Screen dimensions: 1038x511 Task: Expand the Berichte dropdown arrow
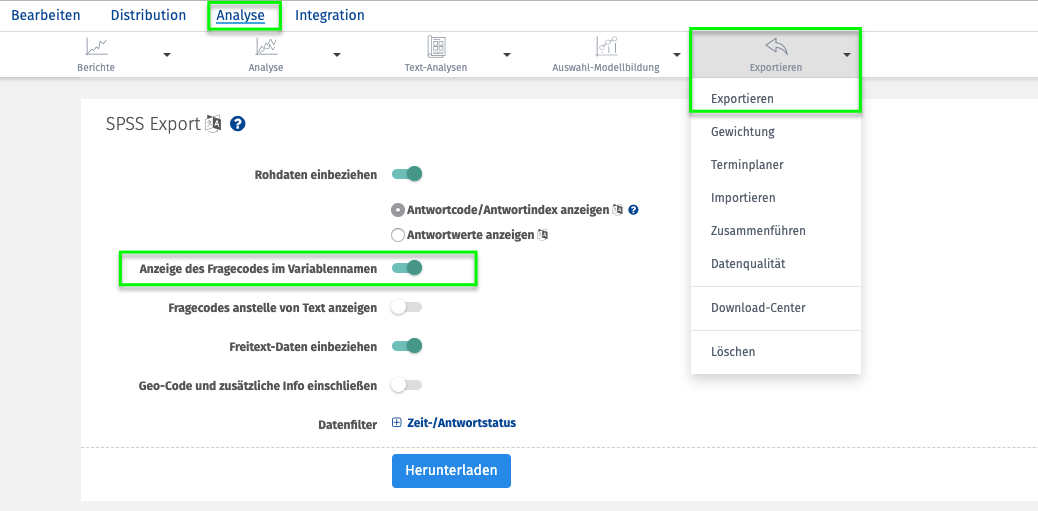pos(167,55)
